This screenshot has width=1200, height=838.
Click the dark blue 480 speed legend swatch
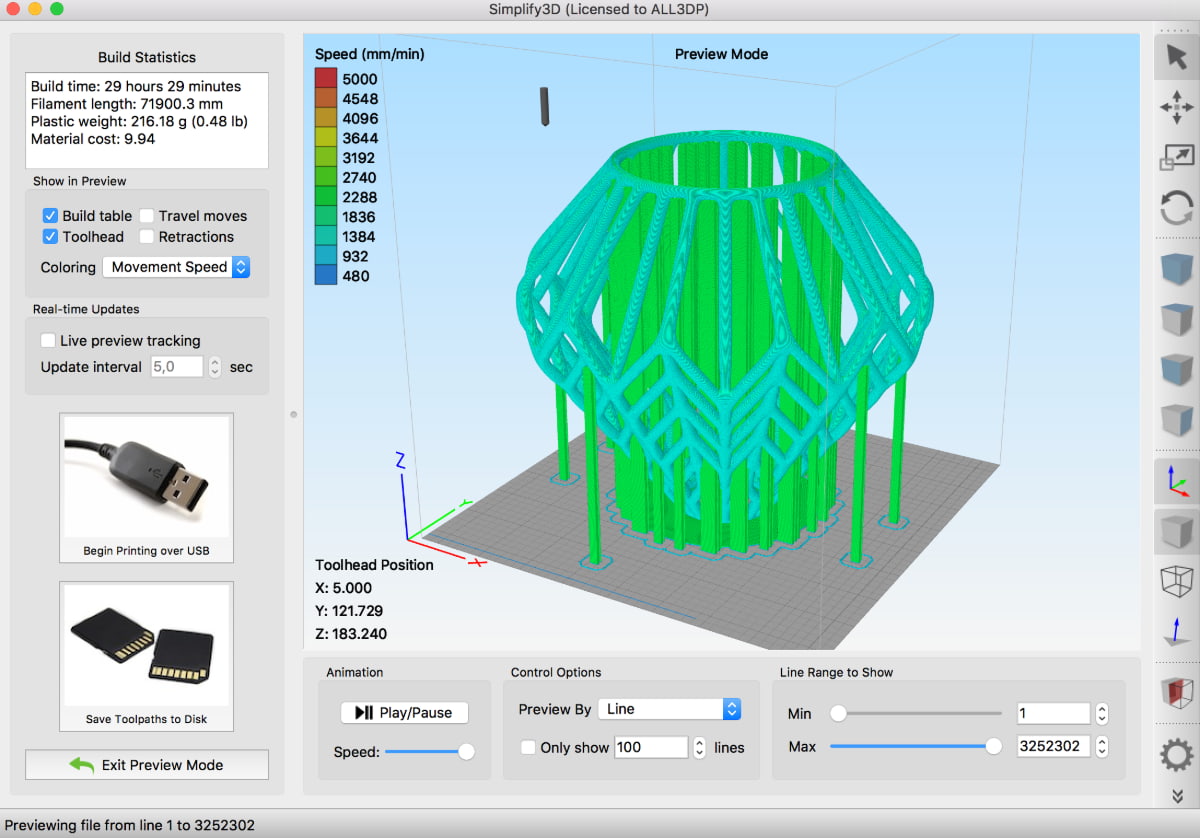[326, 276]
